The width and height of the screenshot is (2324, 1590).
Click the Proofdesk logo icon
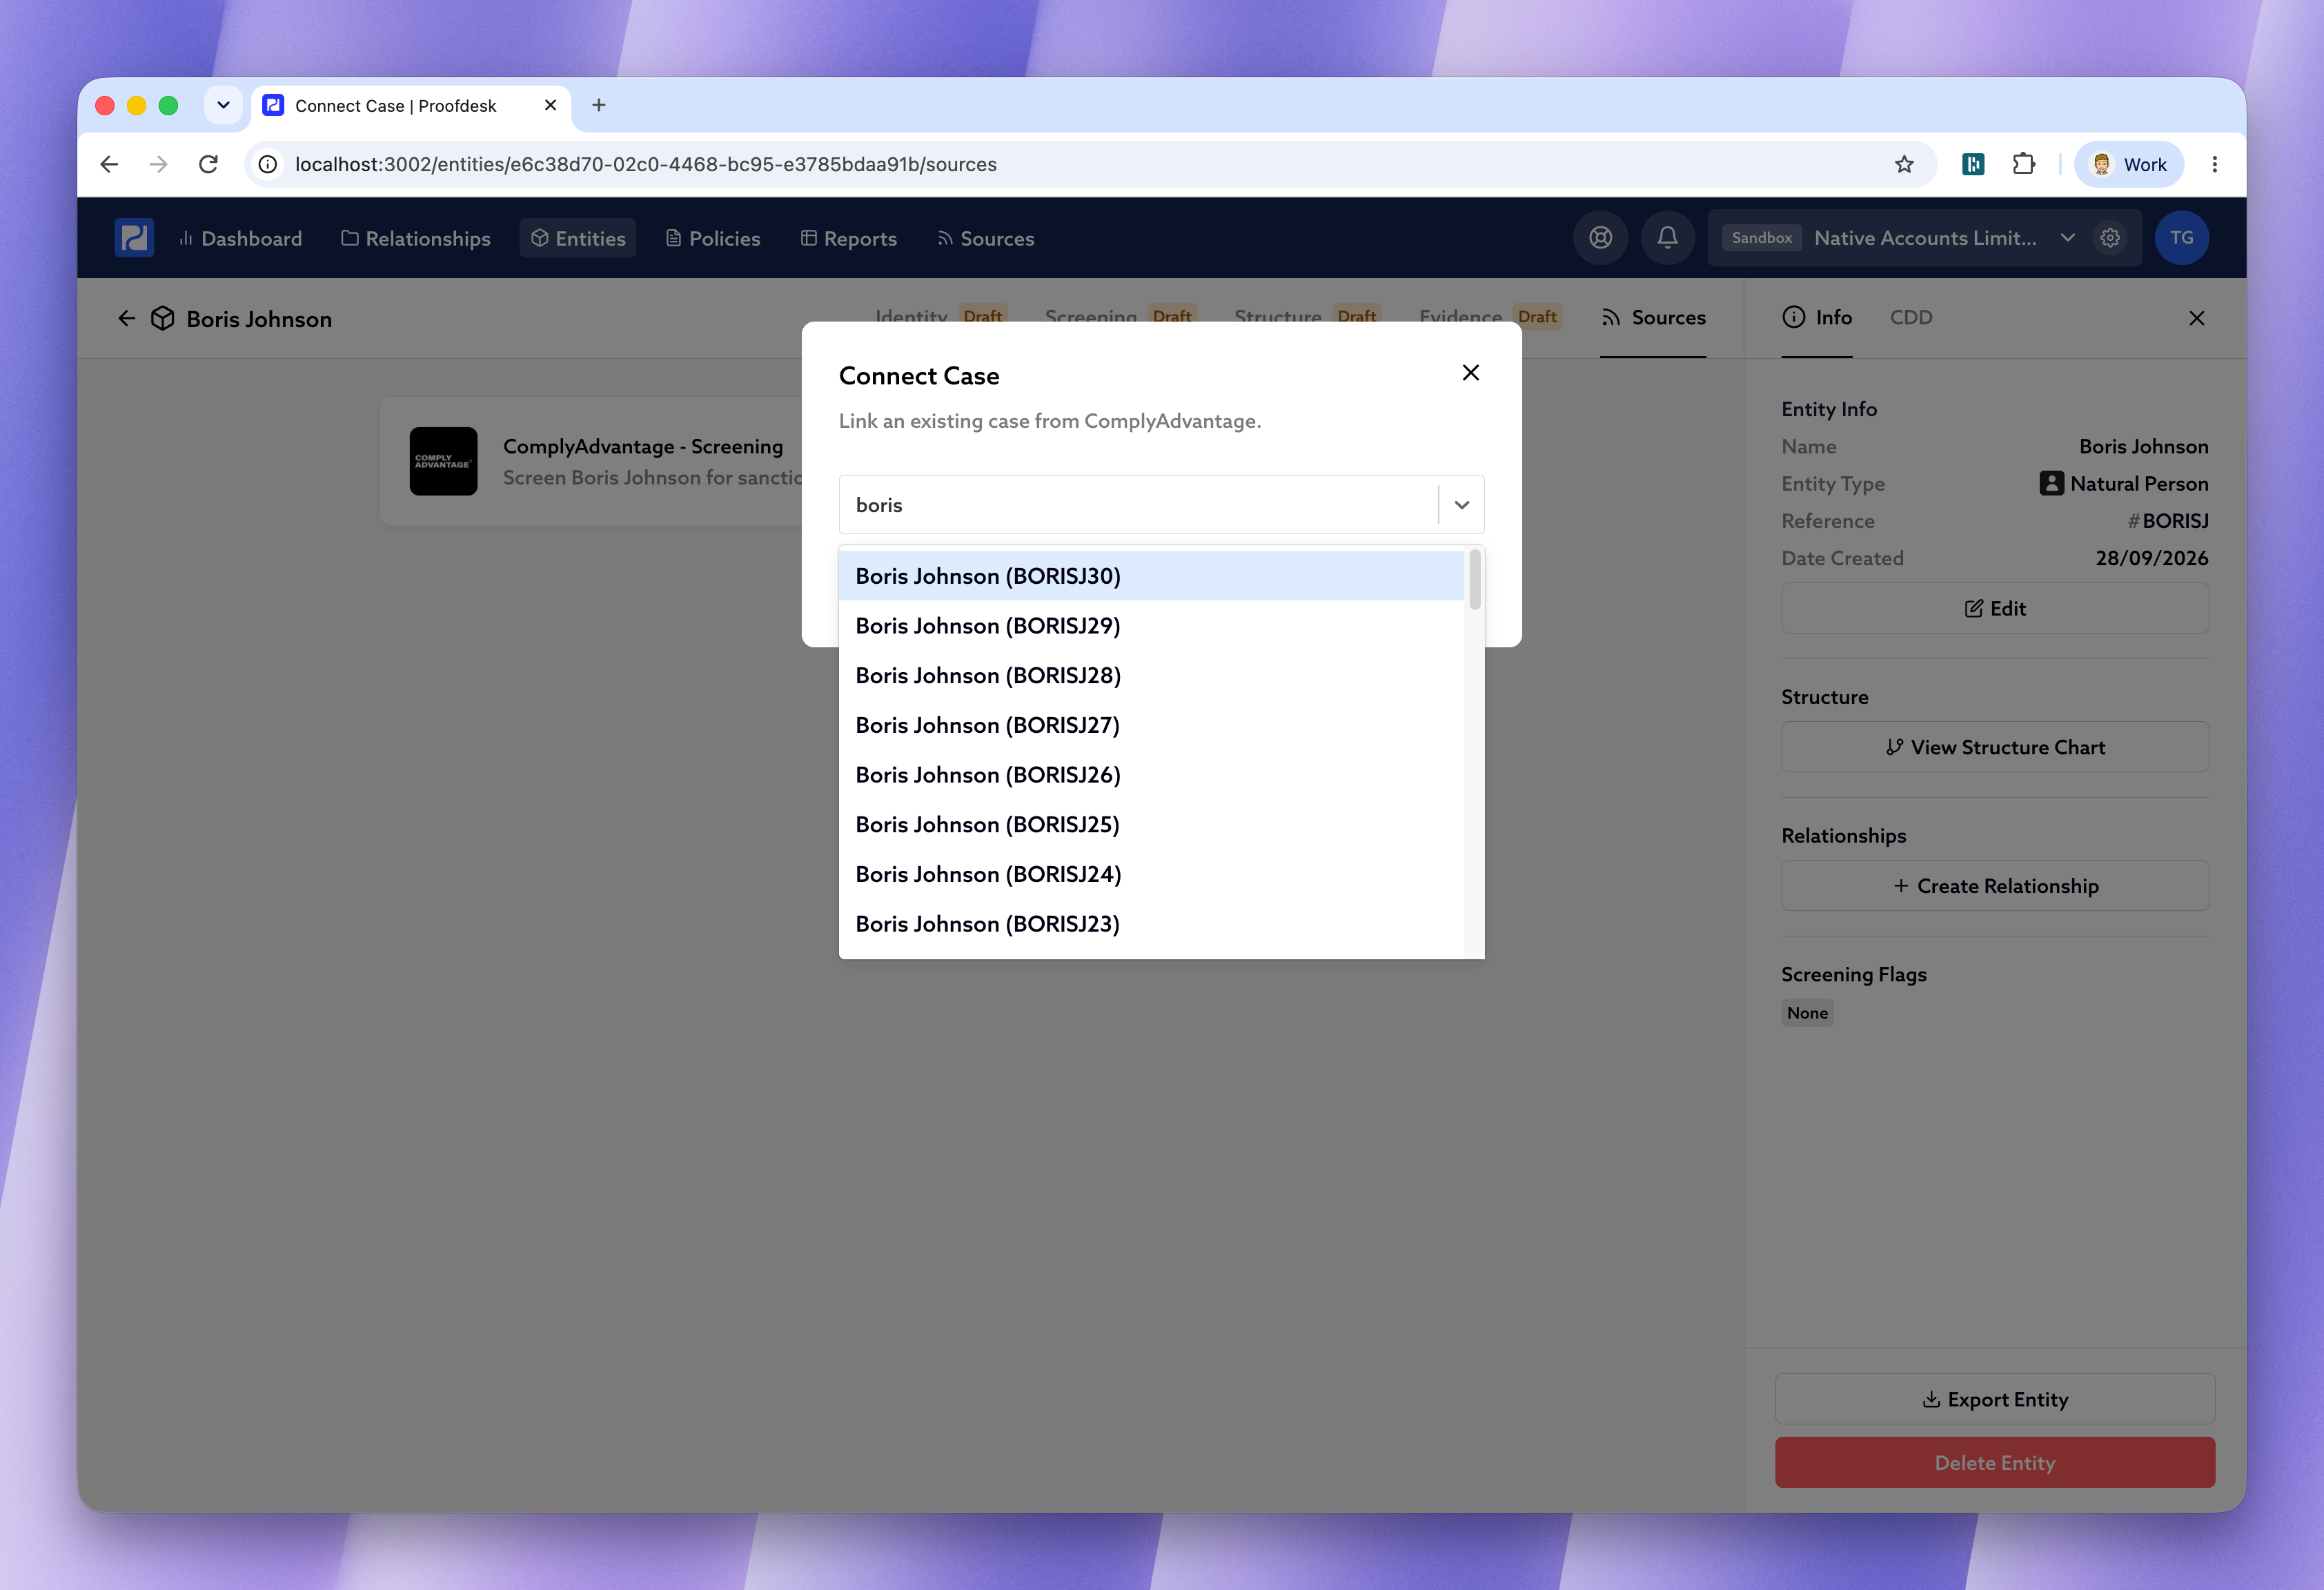click(134, 238)
